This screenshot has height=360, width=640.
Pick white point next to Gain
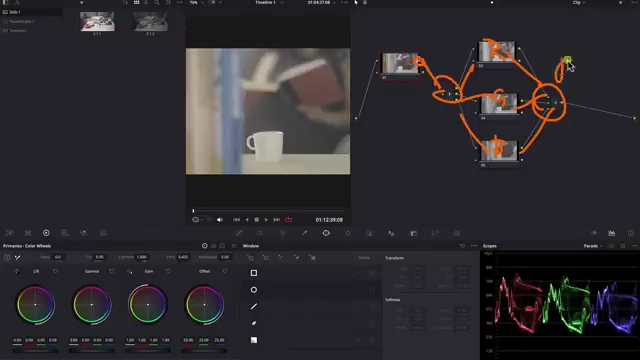pyautogui.click(x=129, y=271)
